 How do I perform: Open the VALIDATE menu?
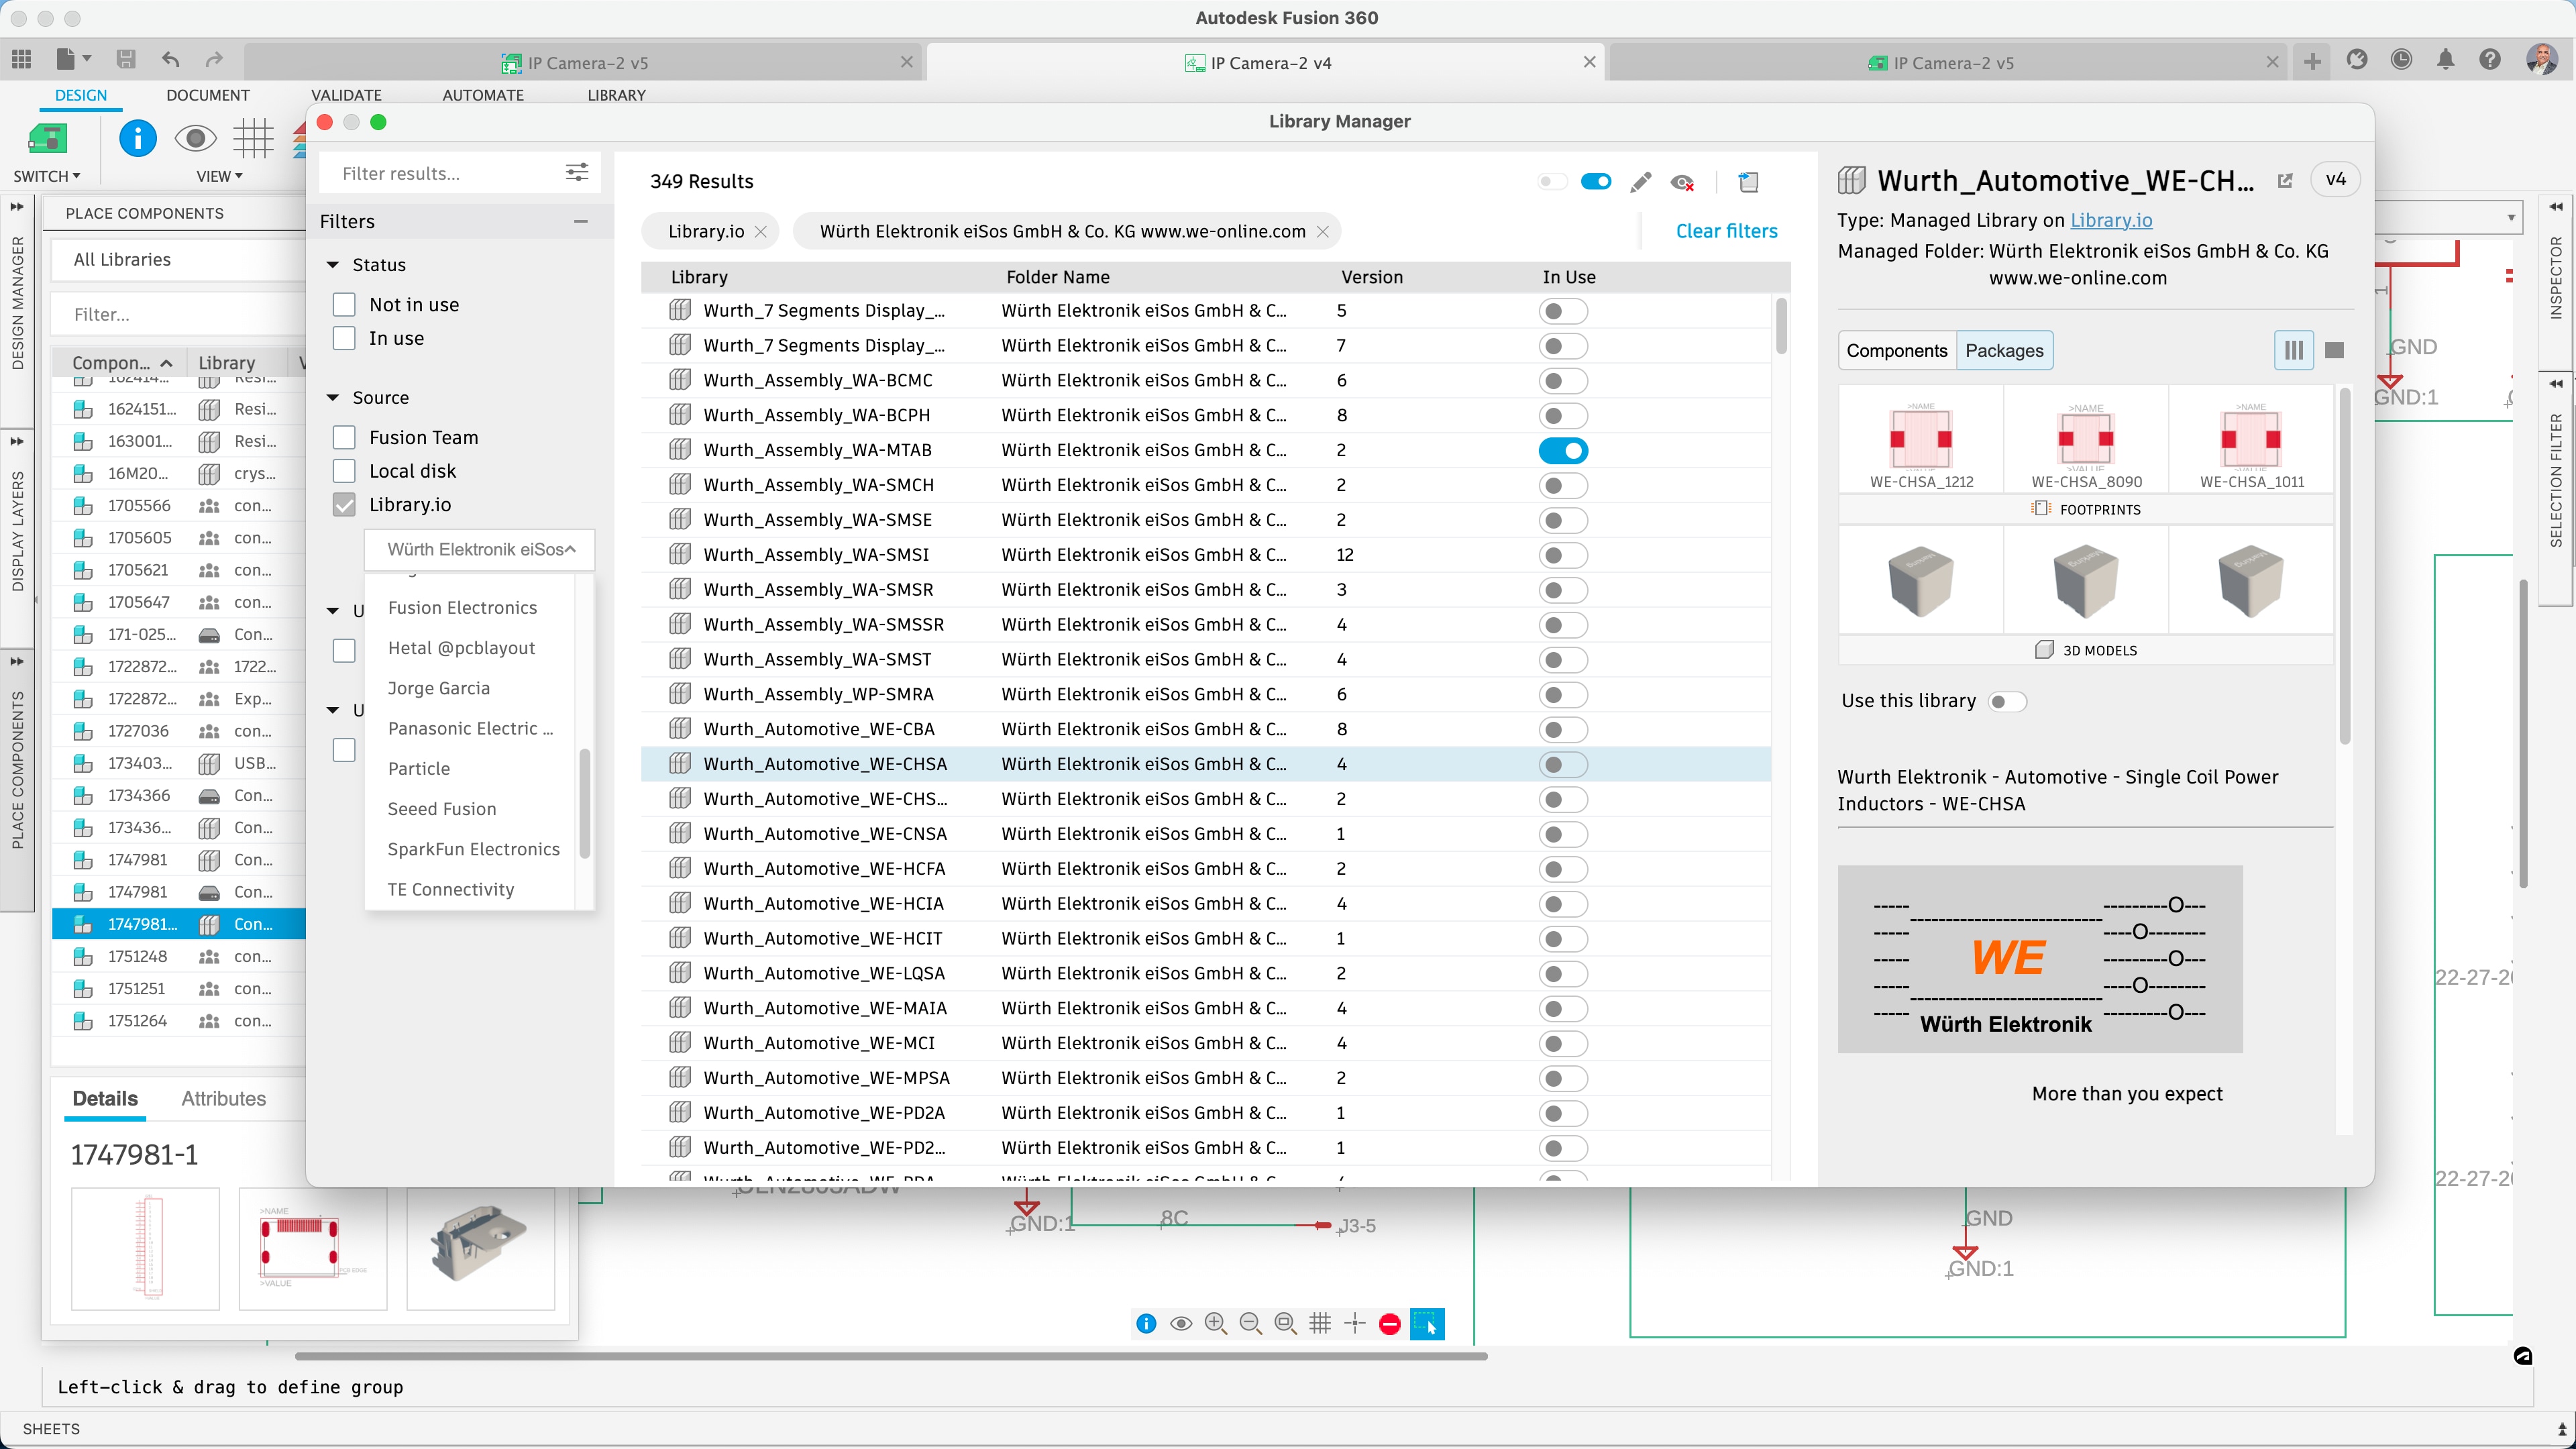(345, 95)
